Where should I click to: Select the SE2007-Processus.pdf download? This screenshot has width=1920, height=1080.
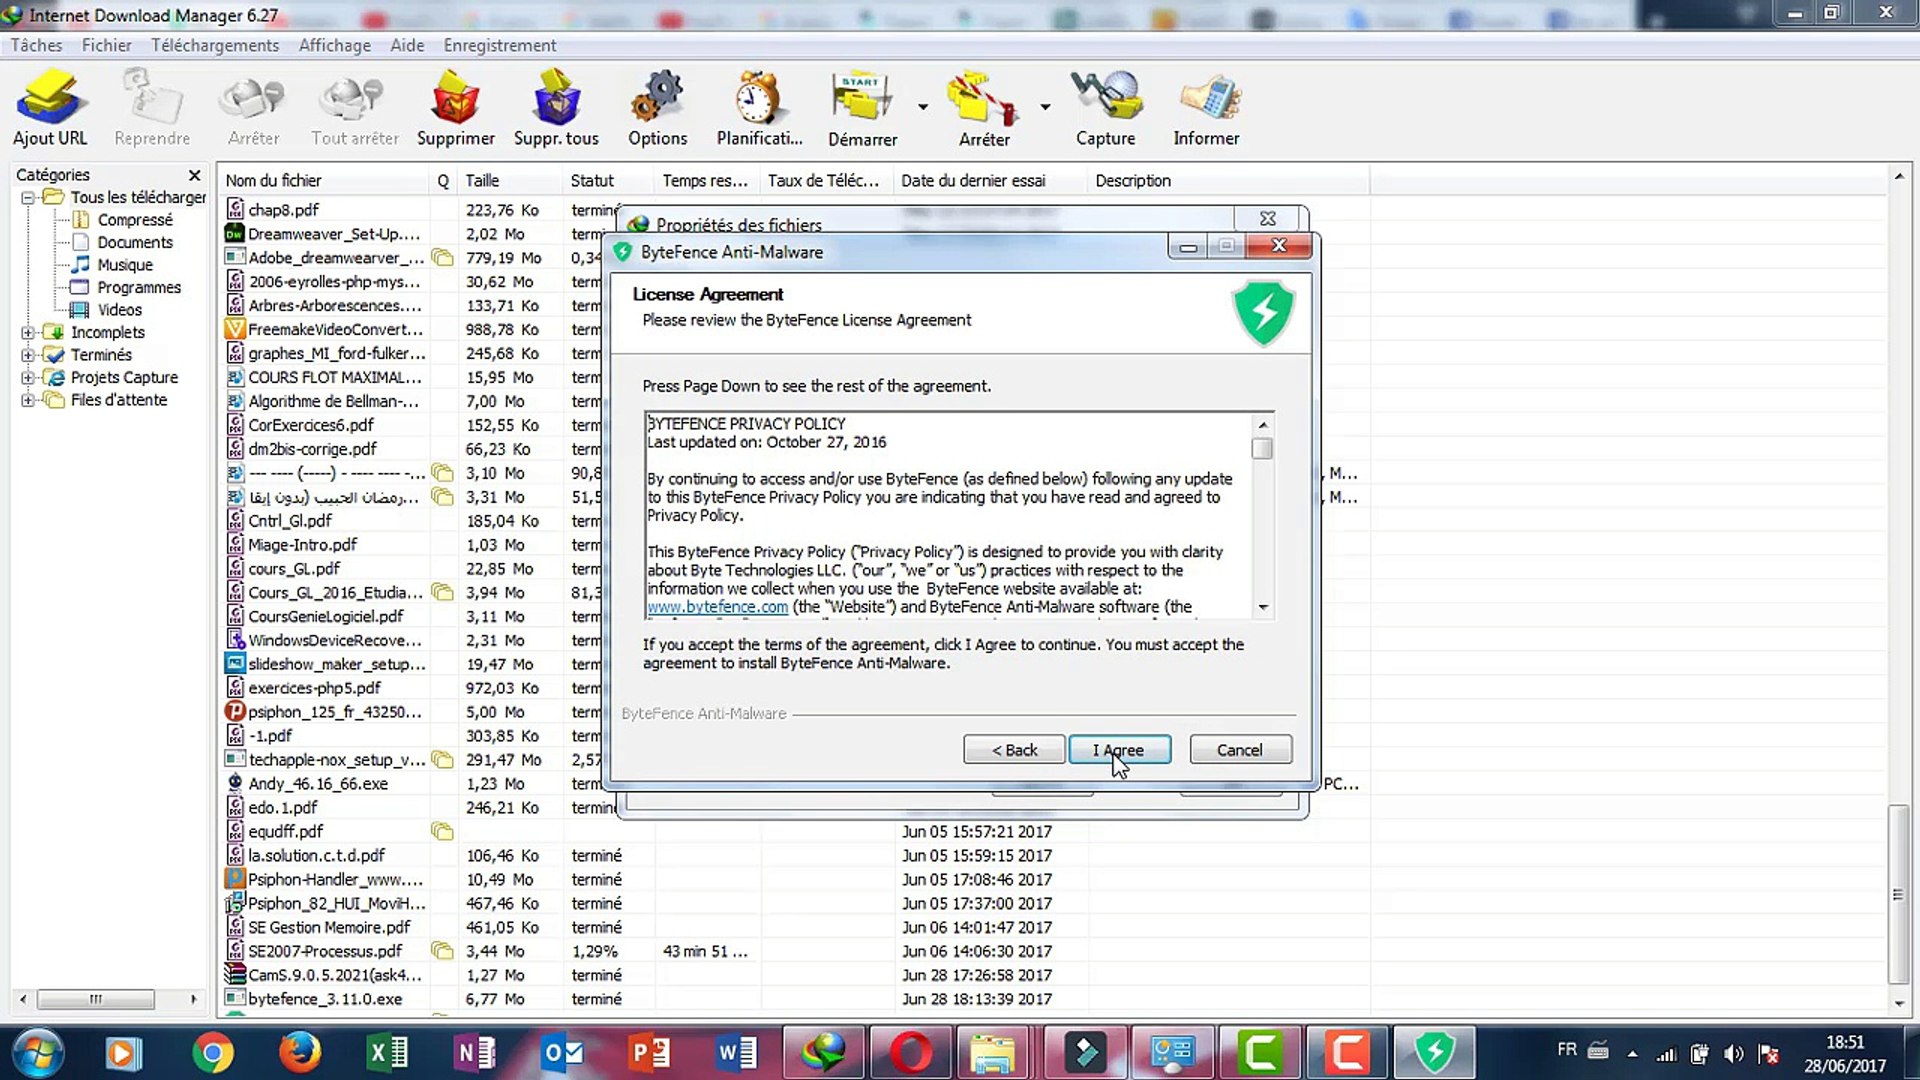coord(325,951)
